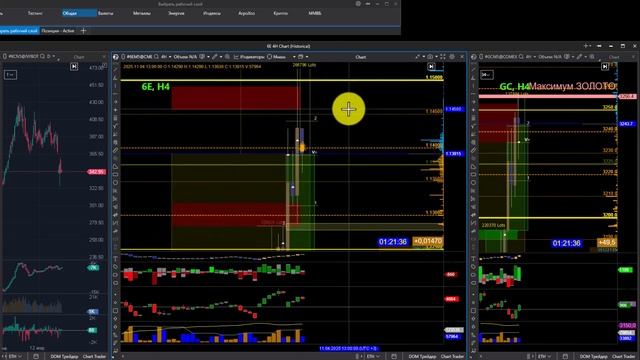This screenshot has height=360, width=640.
Task: Click Объем N/A in the GC chart toolbar
Action: point(550,57)
